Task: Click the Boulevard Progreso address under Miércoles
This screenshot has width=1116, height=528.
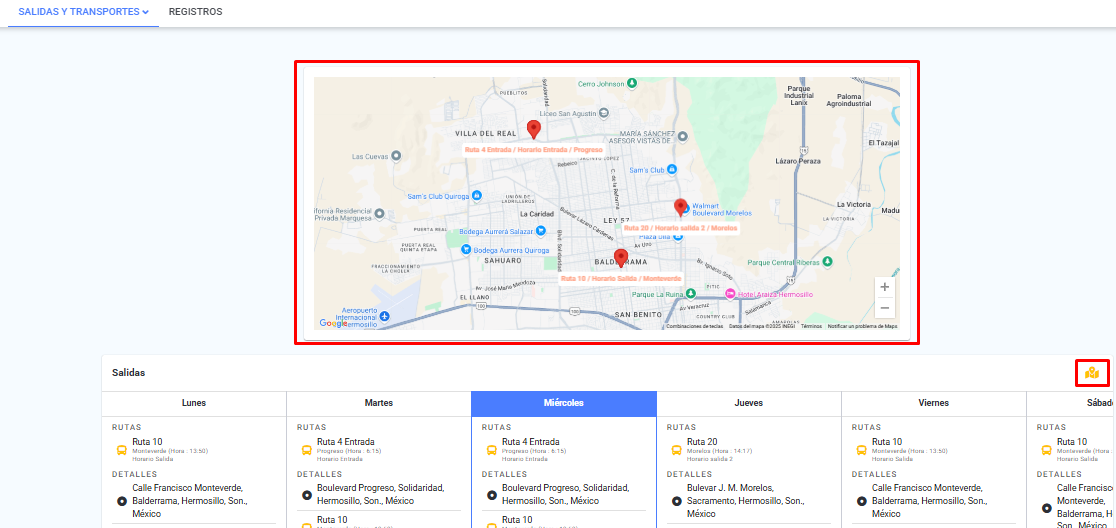Action: coord(566,495)
